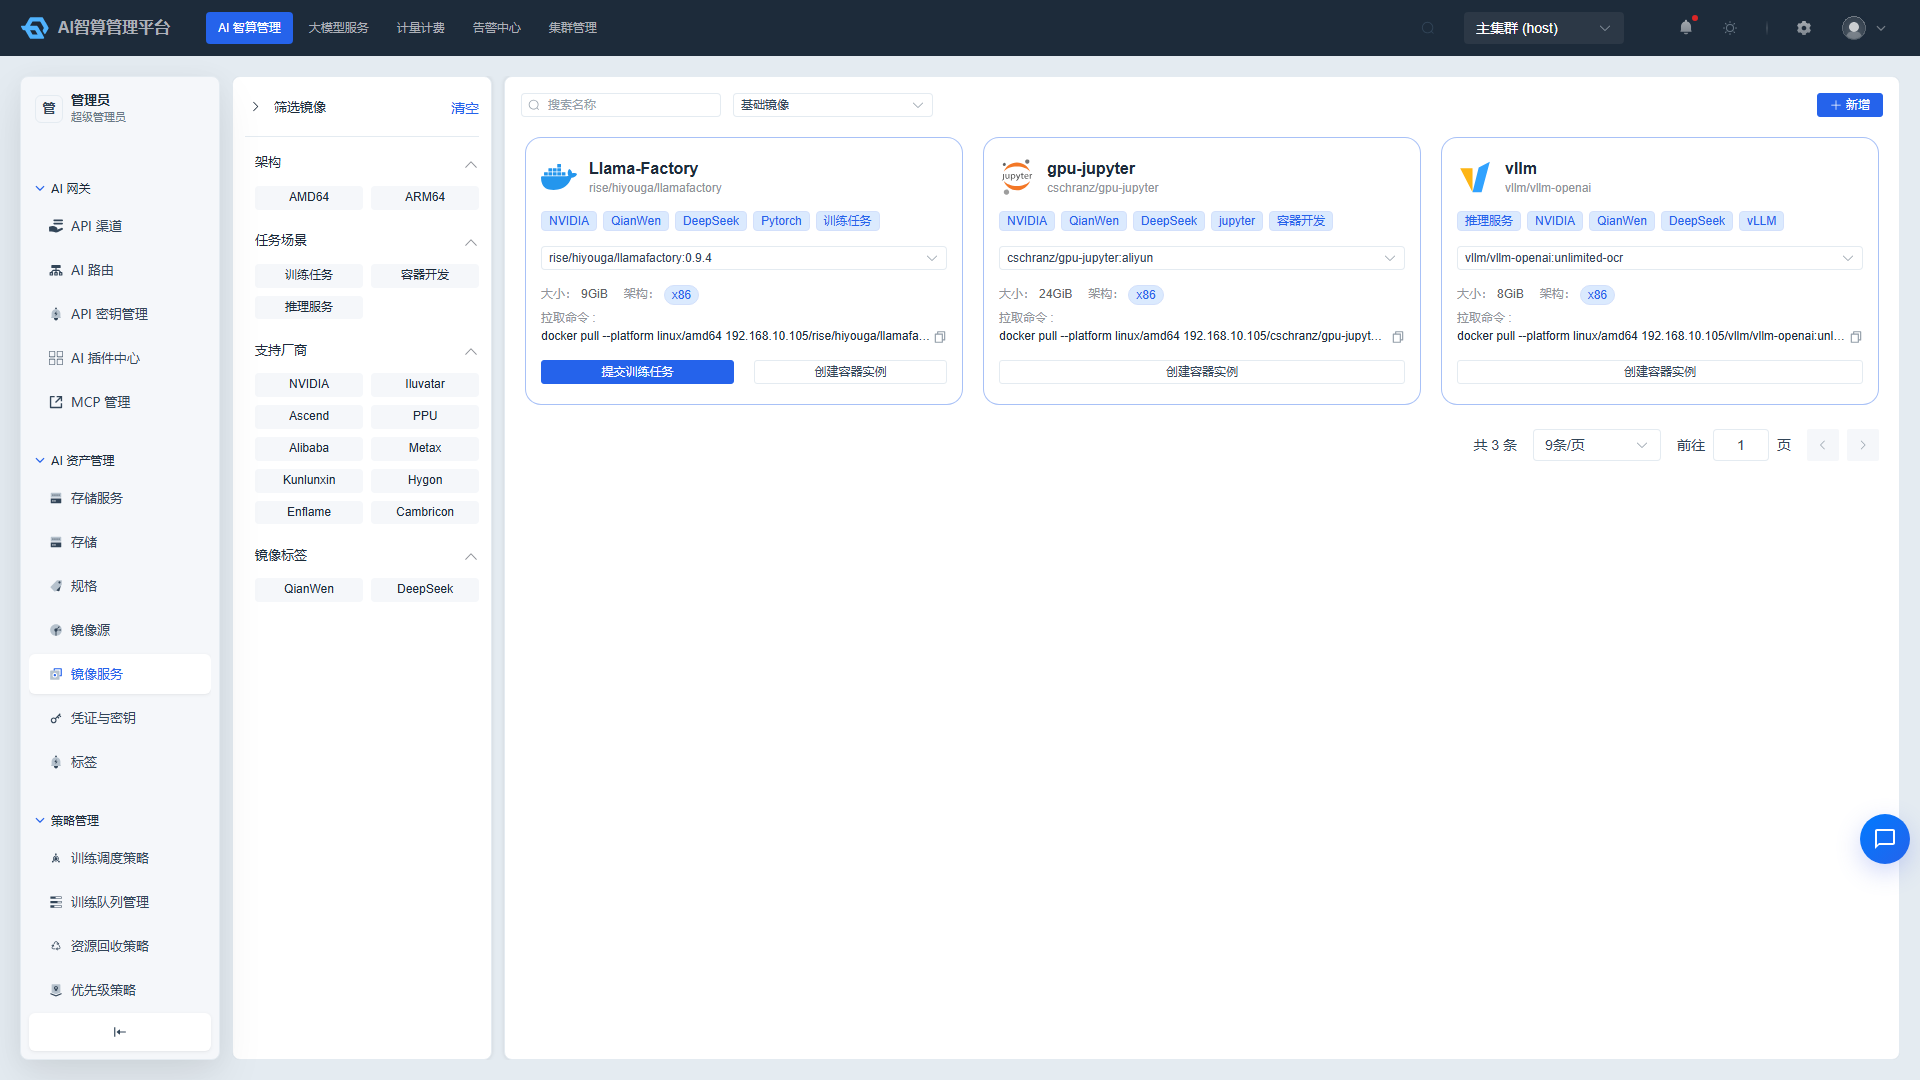Screen dimensions: 1920x1080
Task: Select the AI 智算管理 top tab
Action: (250, 28)
